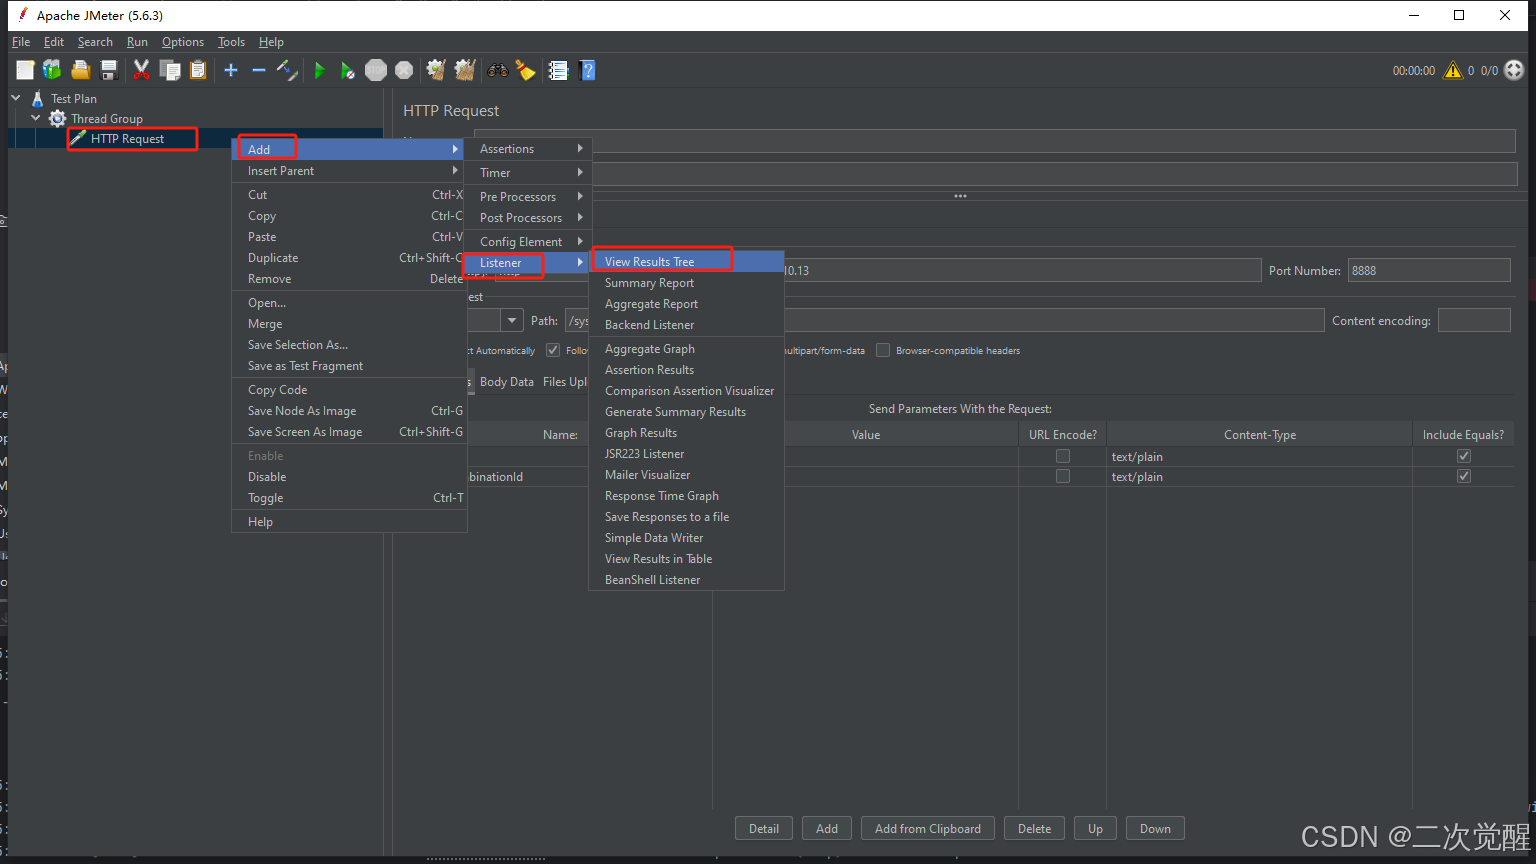Image resolution: width=1536 pixels, height=864 pixels.
Task: Click the Detail button
Action: pyautogui.click(x=764, y=828)
